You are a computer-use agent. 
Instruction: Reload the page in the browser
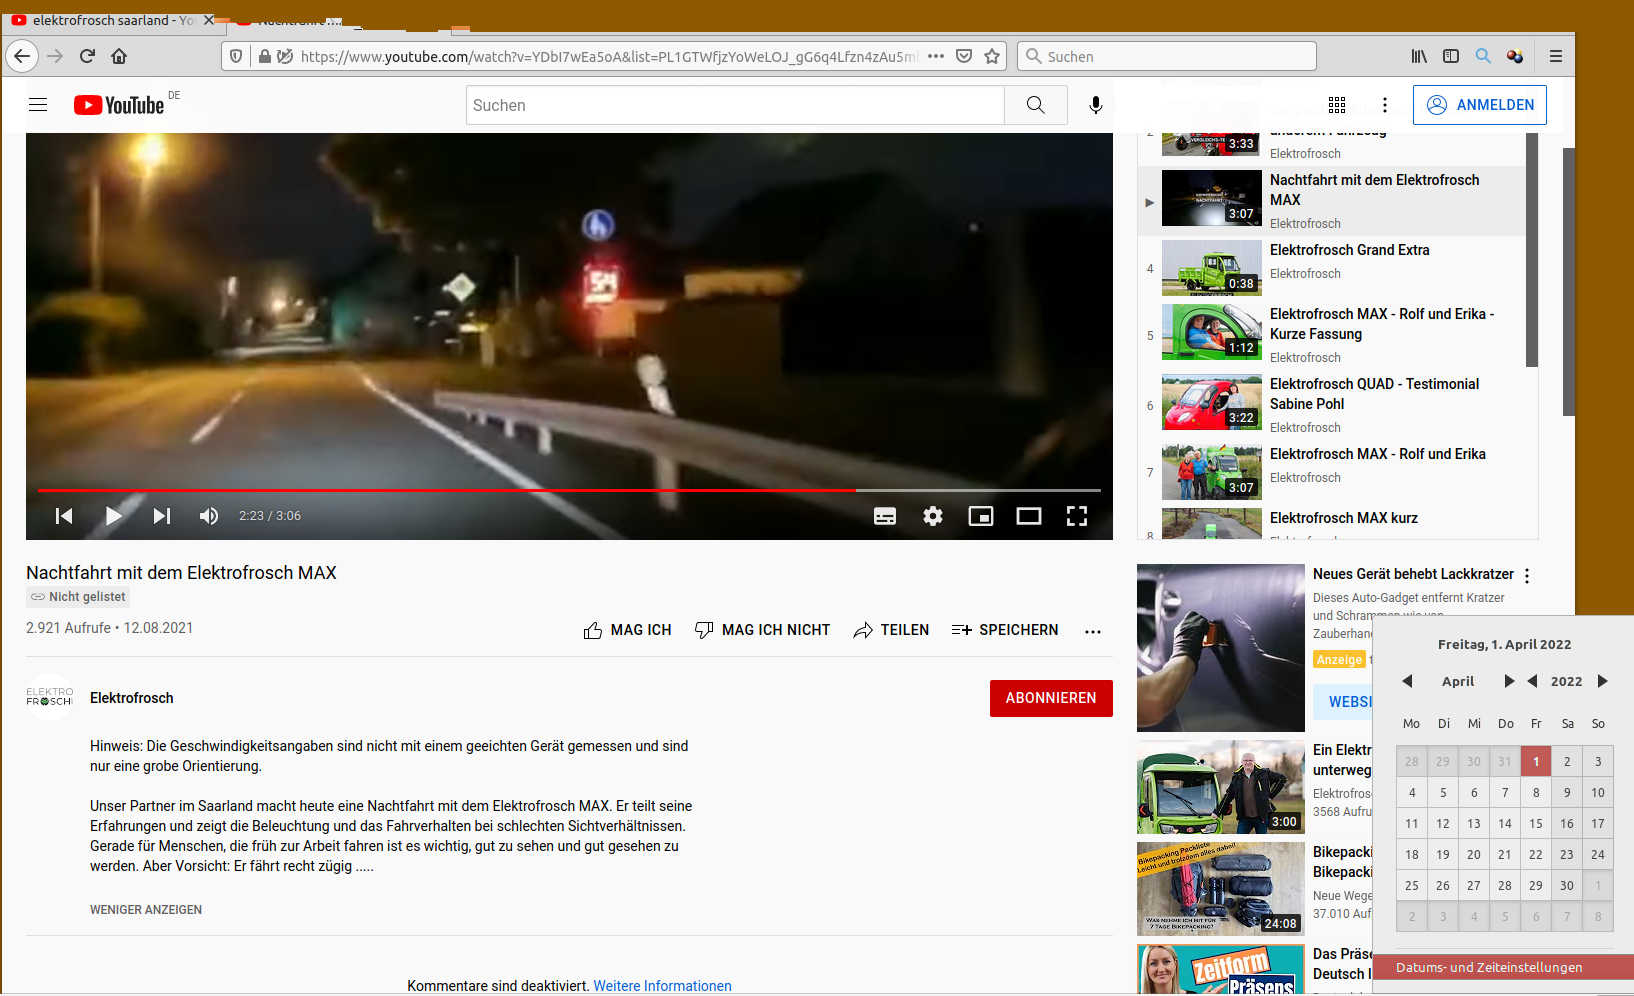pyautogui.click(x=87, y=57)
